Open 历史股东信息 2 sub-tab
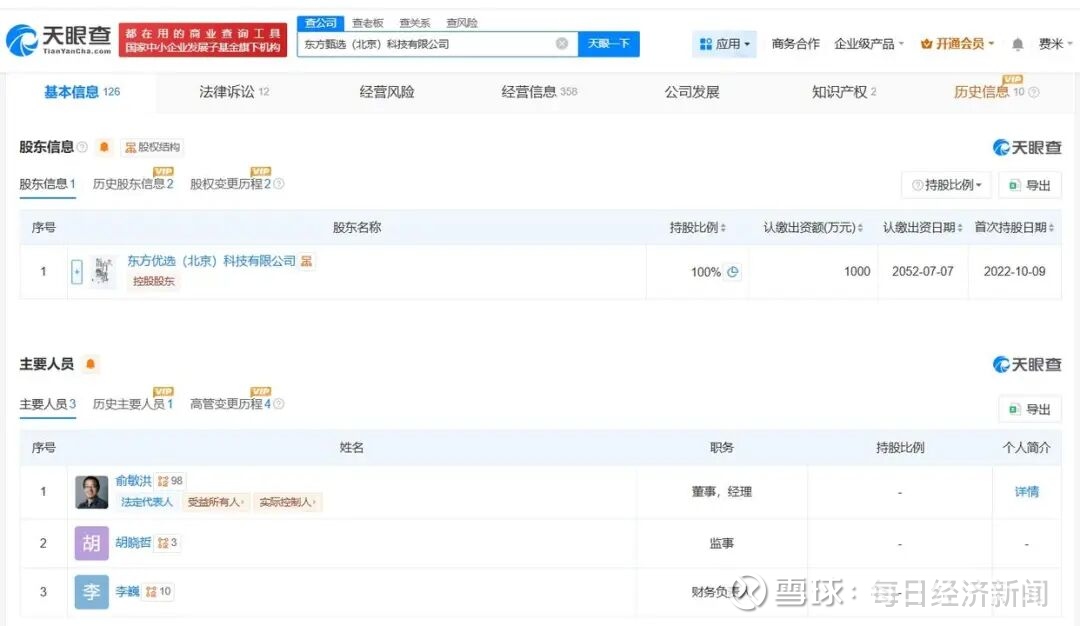 coord(133,184)
